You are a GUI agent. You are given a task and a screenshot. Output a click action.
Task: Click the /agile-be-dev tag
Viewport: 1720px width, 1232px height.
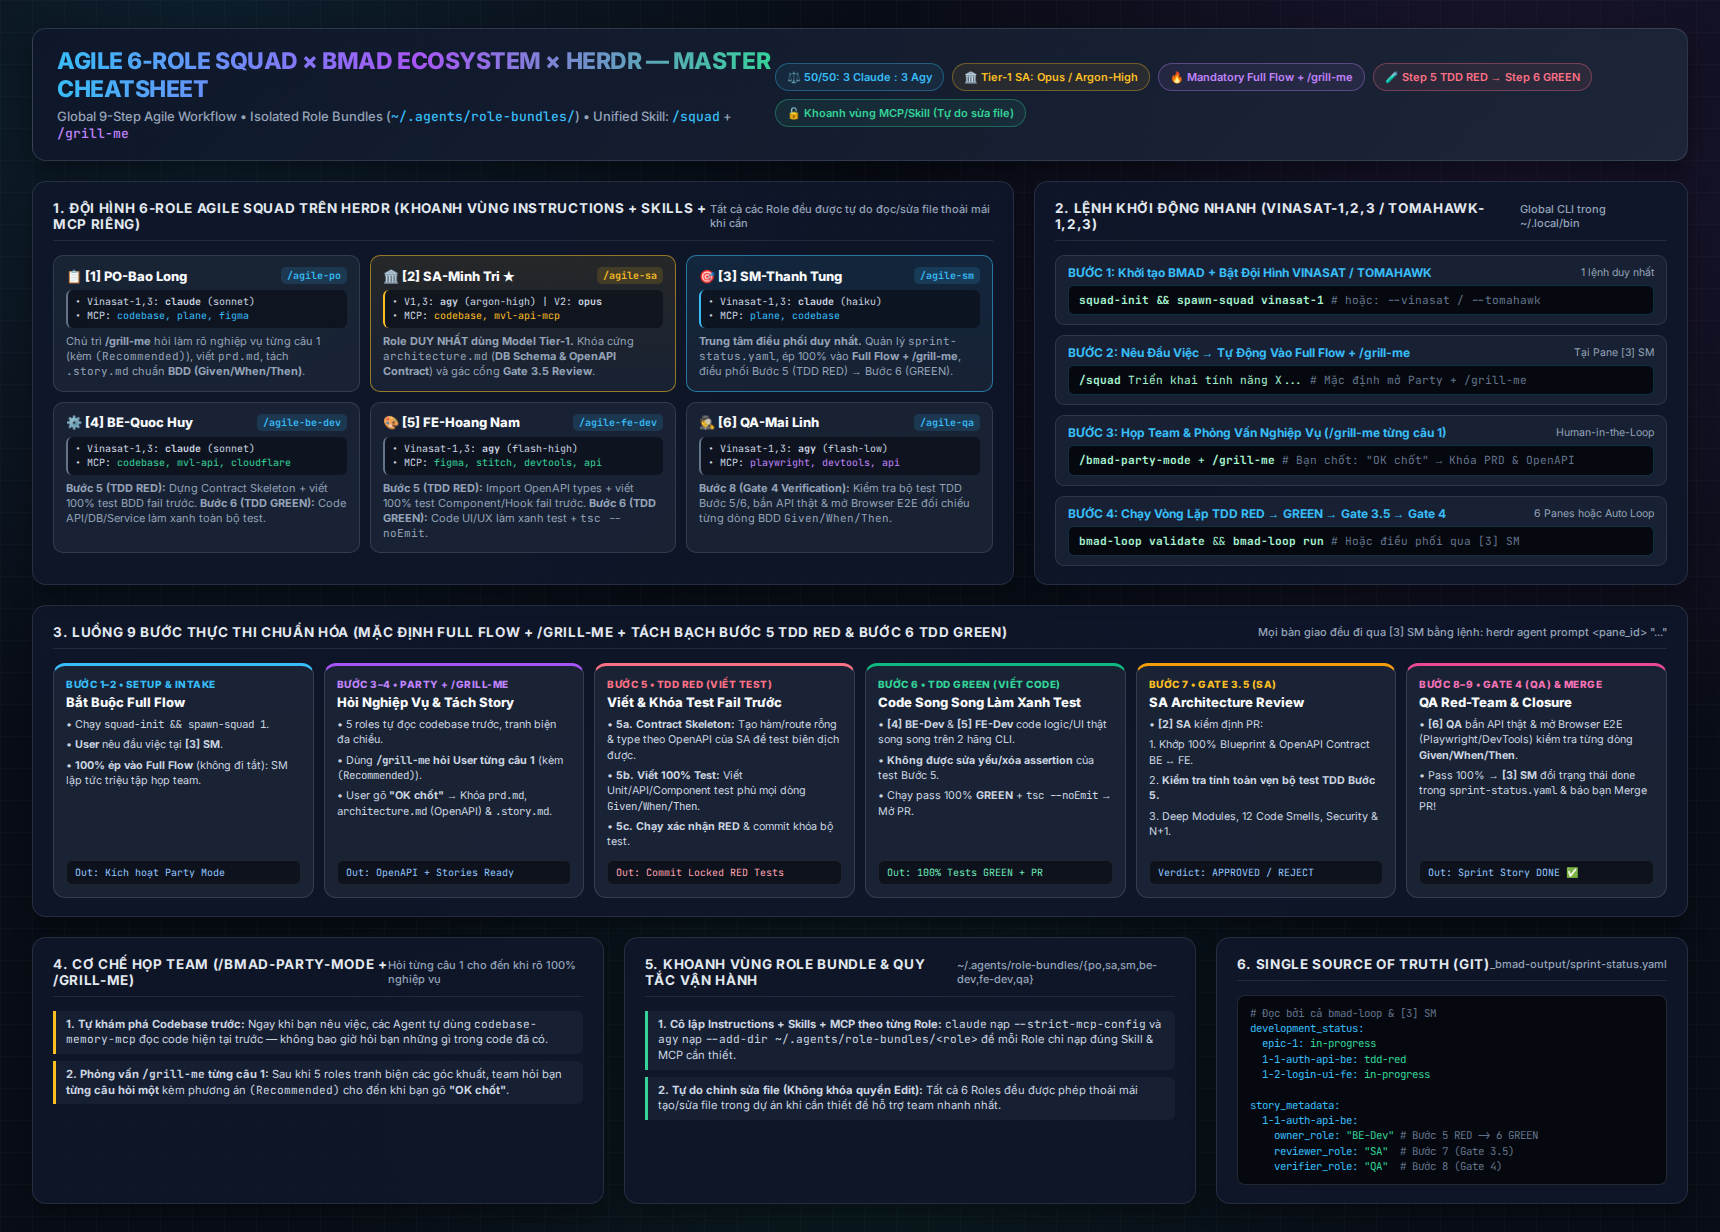302,423
